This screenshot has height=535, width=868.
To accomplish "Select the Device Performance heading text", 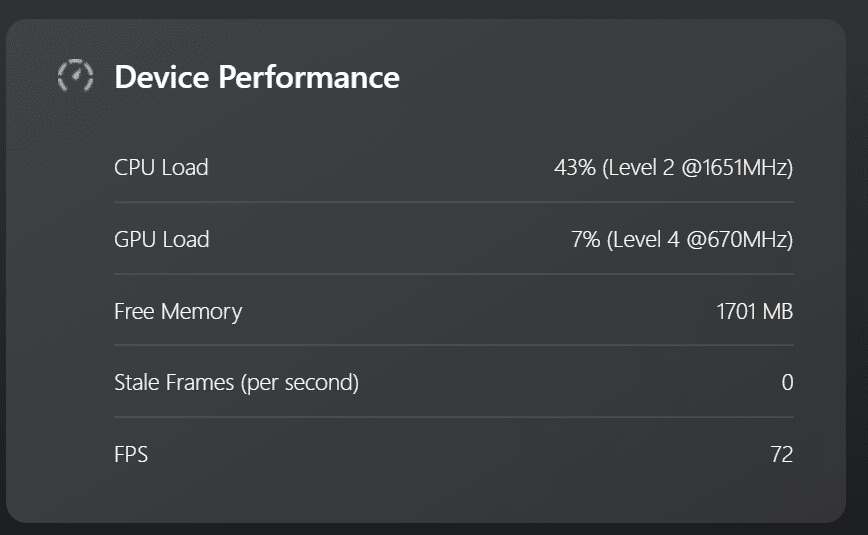I will (257, 77).
